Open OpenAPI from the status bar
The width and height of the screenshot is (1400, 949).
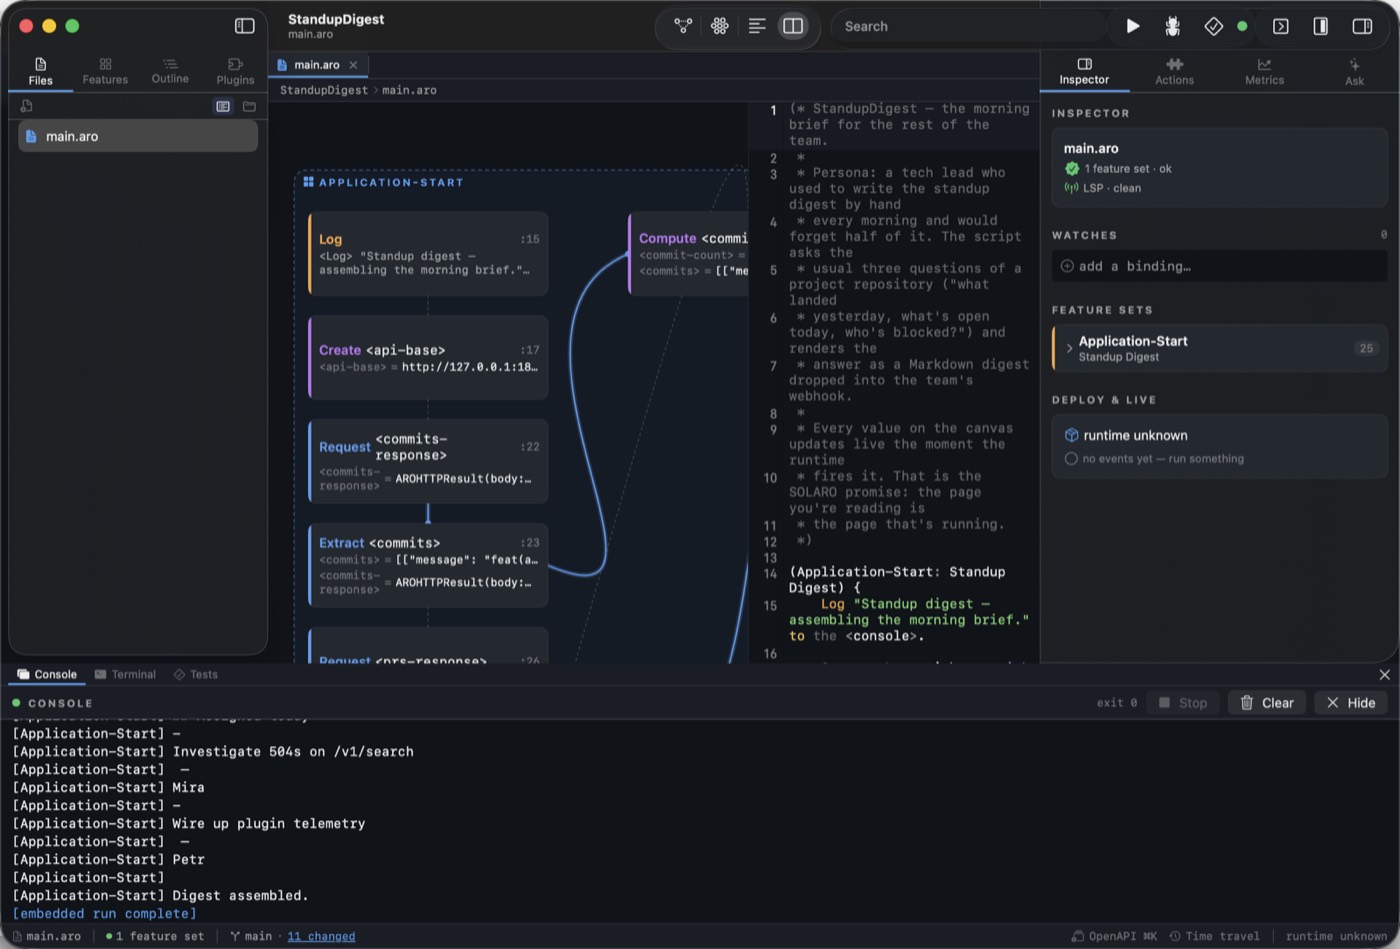pyautogui.click(x=1114, y=937)
